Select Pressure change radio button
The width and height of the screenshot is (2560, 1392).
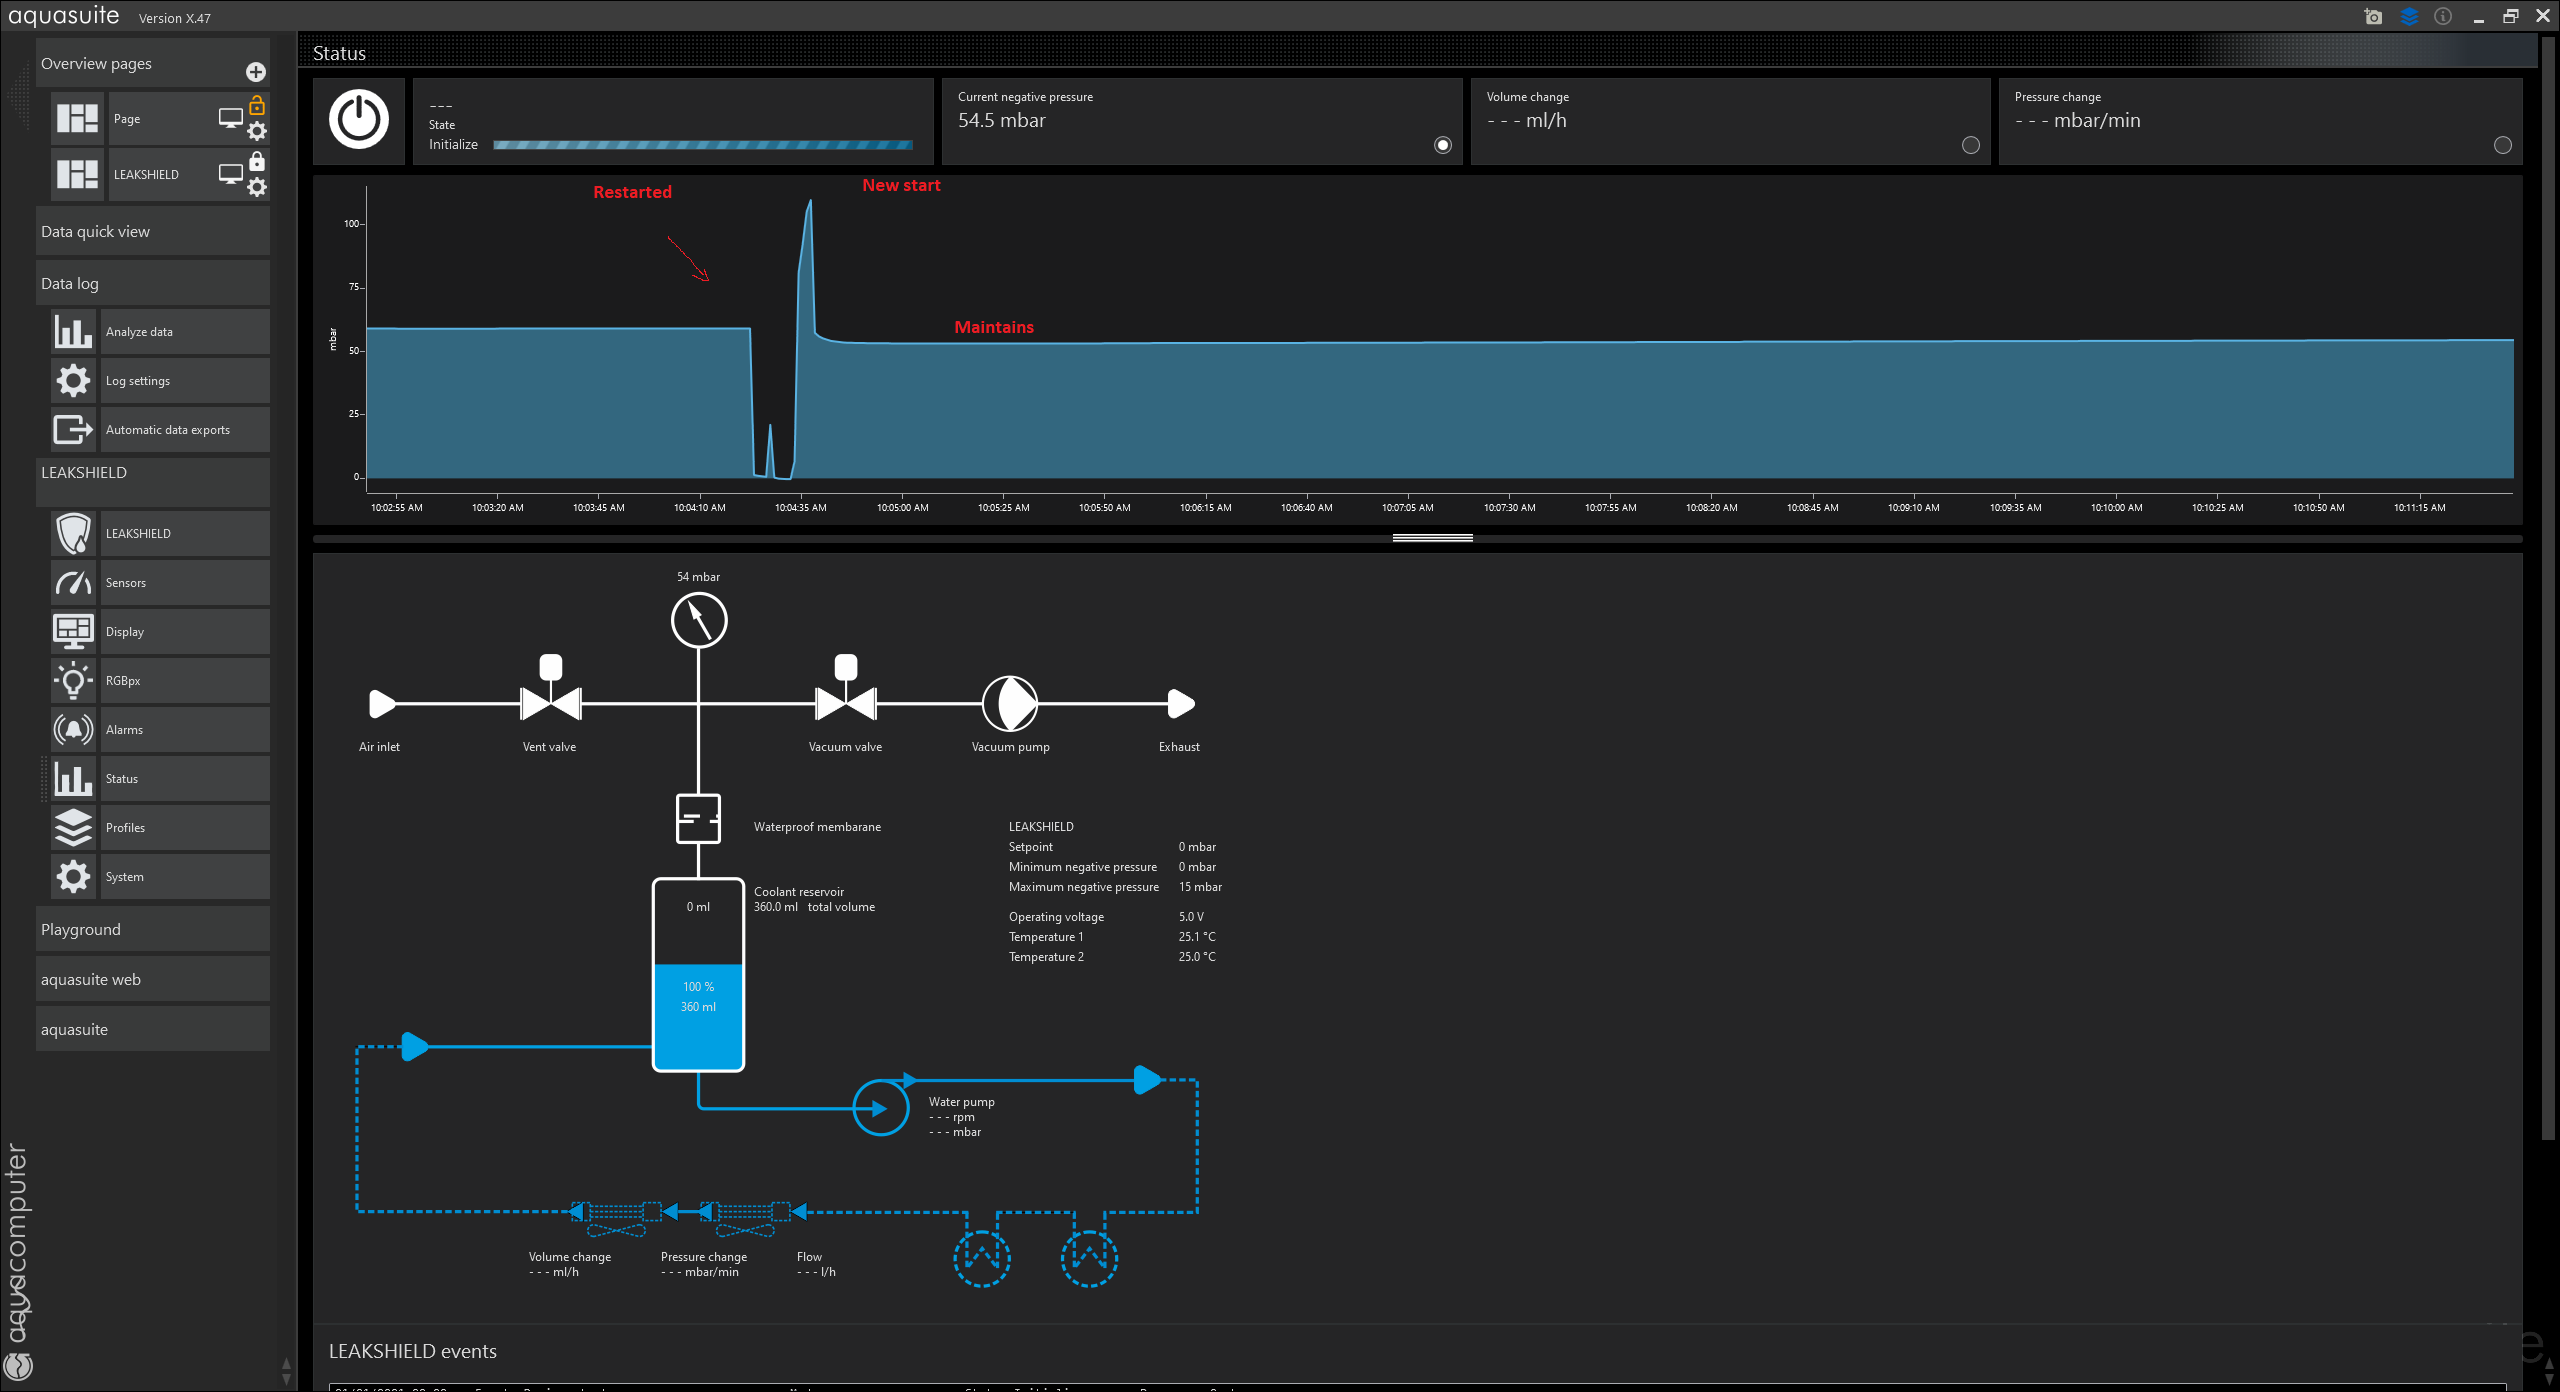pos(2502,145)
